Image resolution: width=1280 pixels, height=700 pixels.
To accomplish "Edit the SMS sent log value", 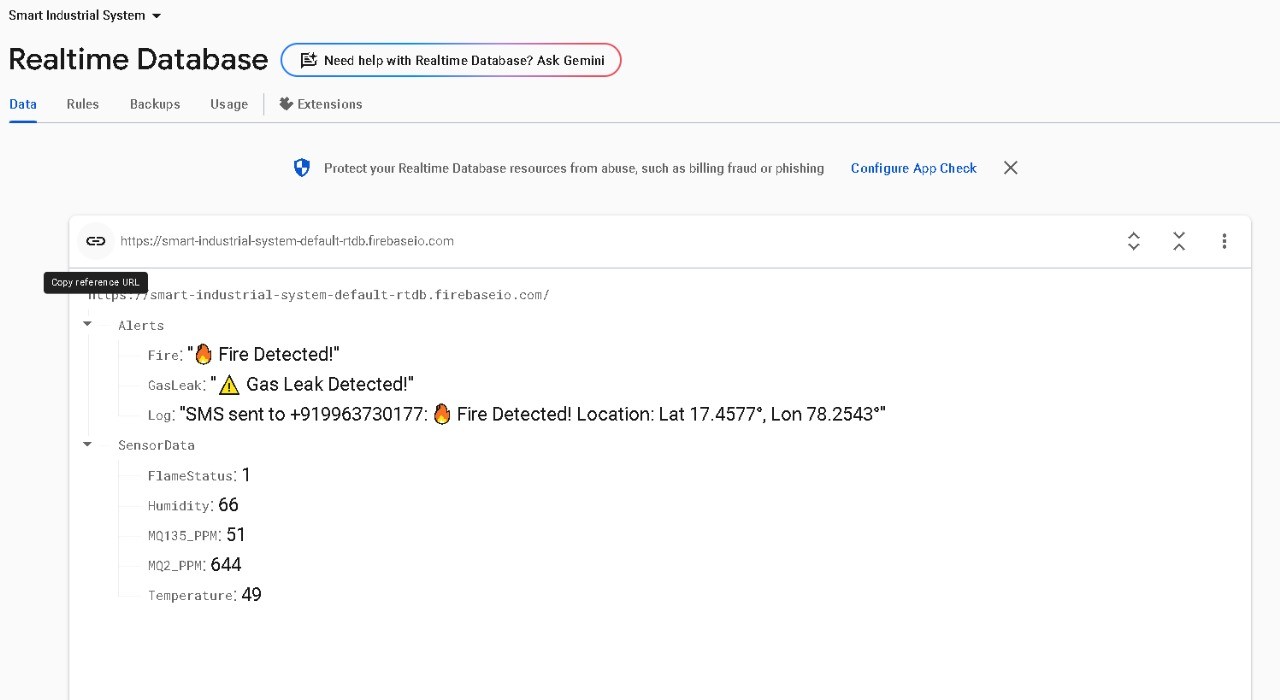I will pyautogui.click(x=532, y=414).
